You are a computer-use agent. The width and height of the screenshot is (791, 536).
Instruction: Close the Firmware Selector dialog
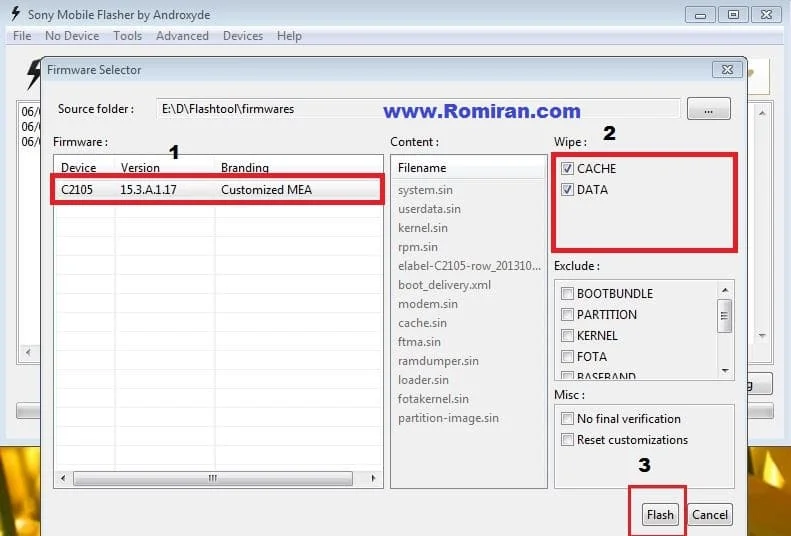pos(727,70)
